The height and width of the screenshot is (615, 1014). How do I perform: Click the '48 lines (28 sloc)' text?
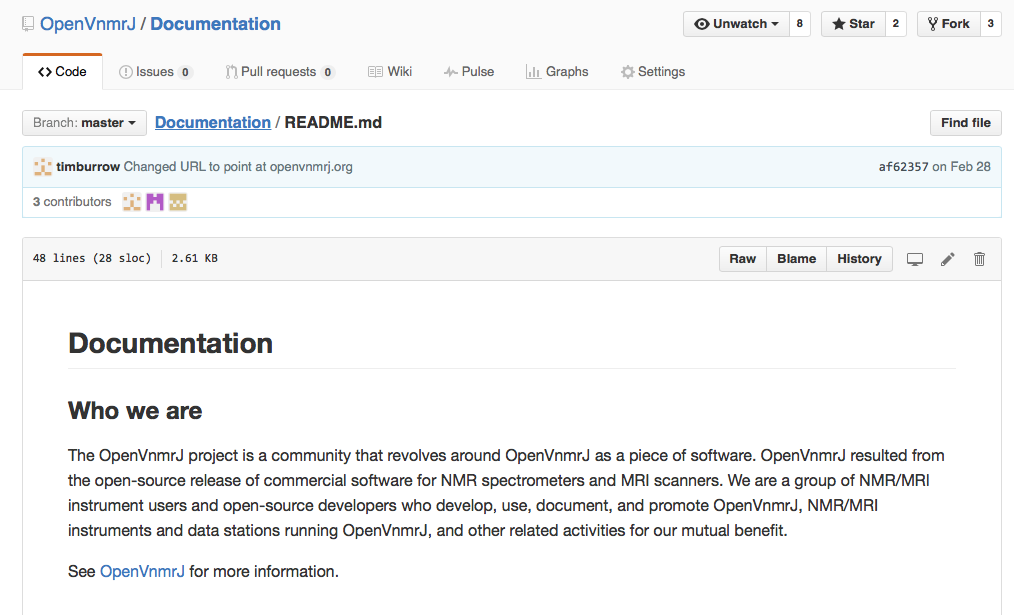(x=92, y=259)
